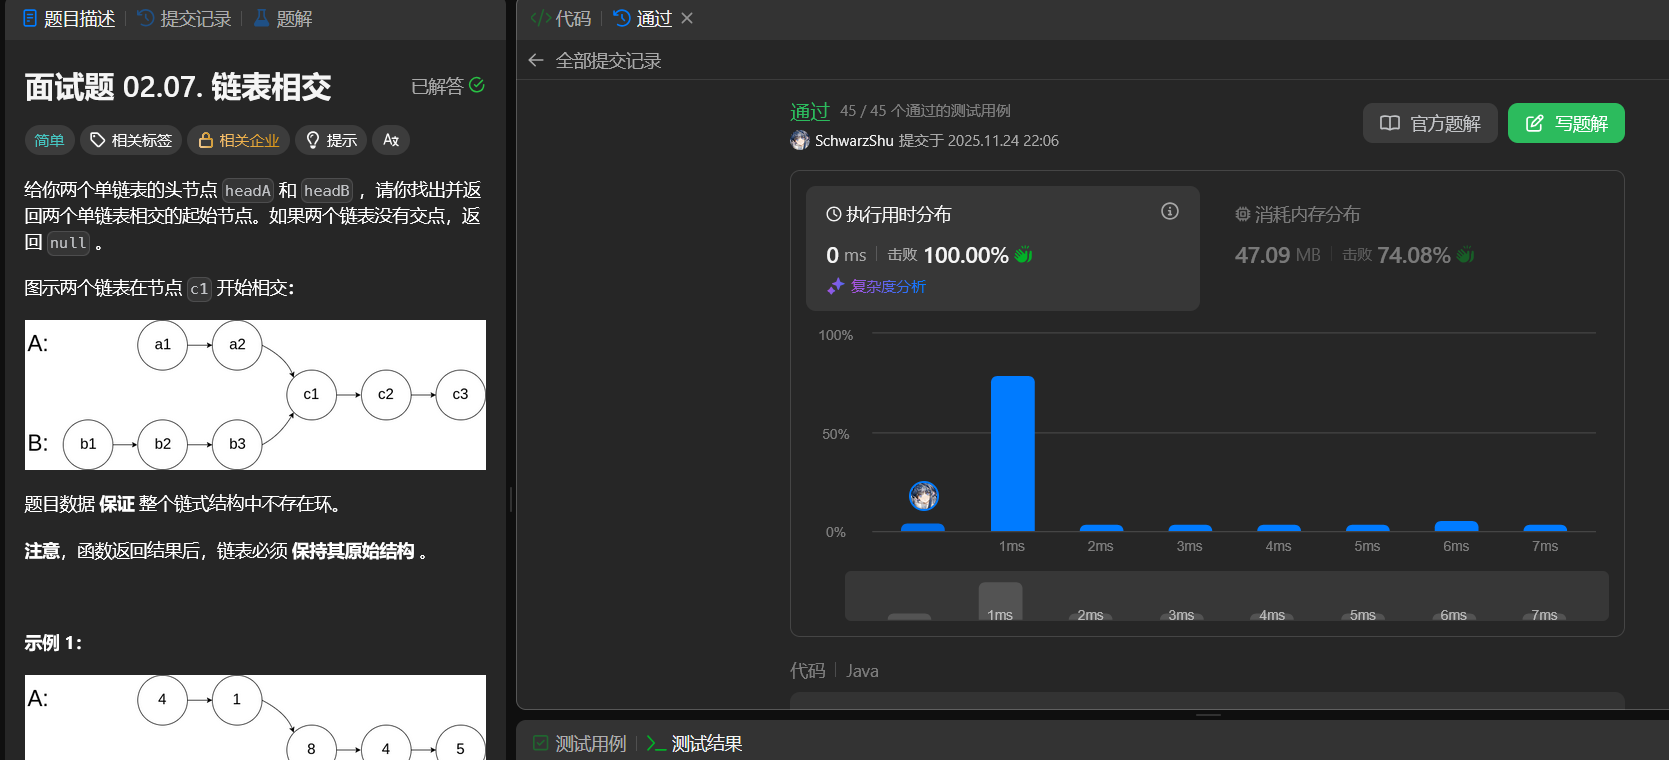Click SchwarzShu's small profile avatar
The image size is (1669, 760).
click(x=800, y=141)
